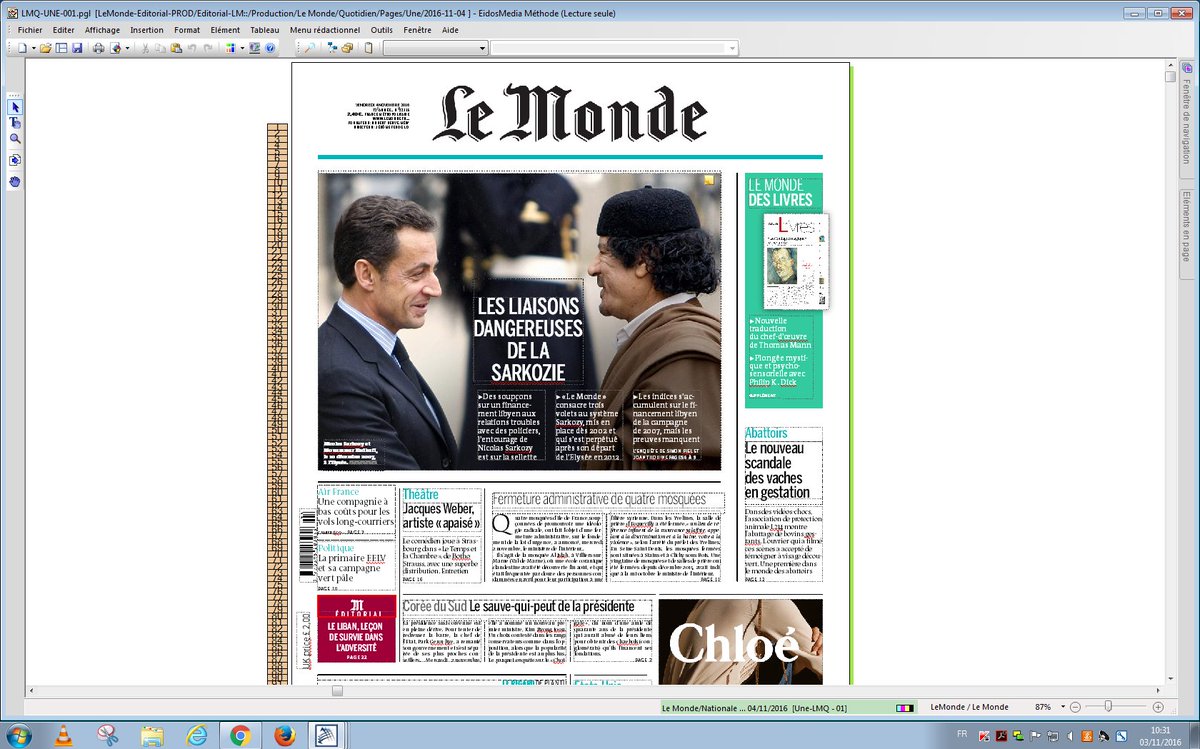Select the Sarkozy and Kadhafi main photo
This screenshot has width=1200, height=749.
pyautogui.click(x=520, y=321)
